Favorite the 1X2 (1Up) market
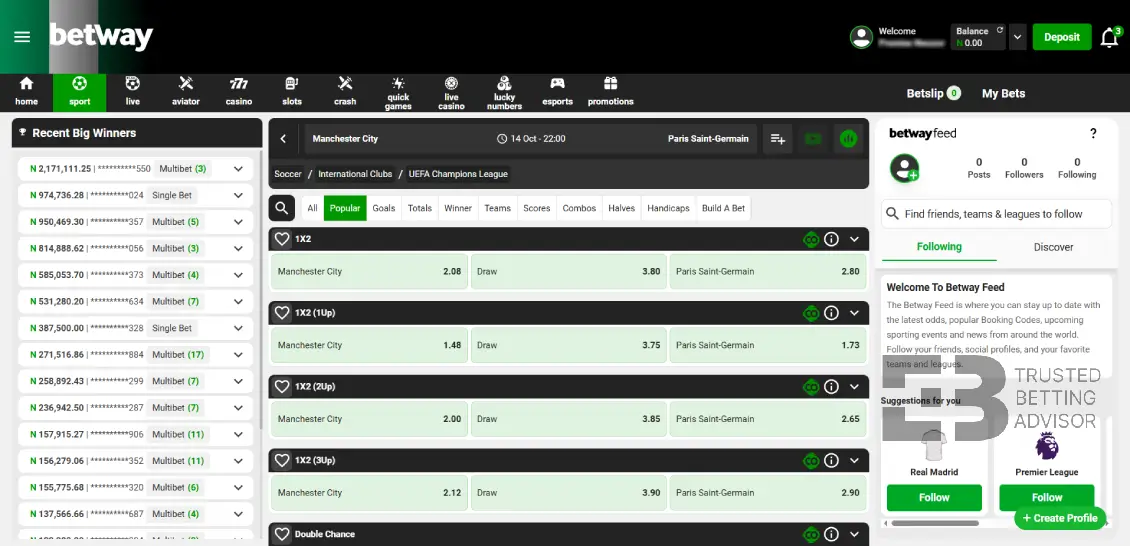1130x546 pixels. click(282, 313)
